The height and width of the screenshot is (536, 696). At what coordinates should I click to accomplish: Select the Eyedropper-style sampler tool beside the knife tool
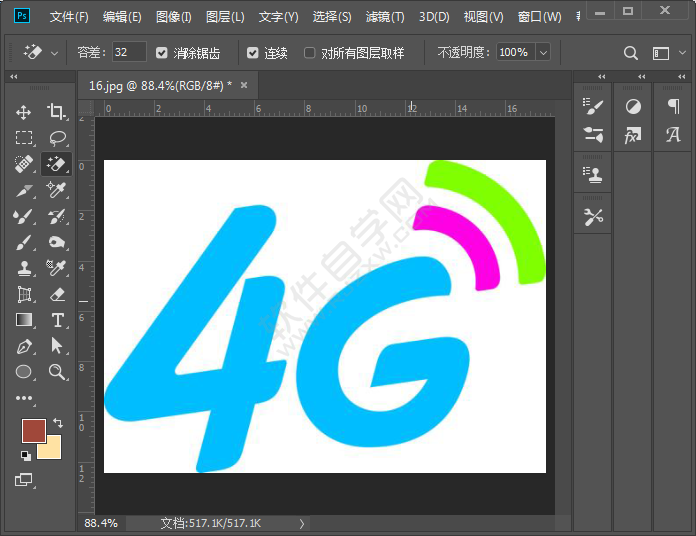pos(56,190)
